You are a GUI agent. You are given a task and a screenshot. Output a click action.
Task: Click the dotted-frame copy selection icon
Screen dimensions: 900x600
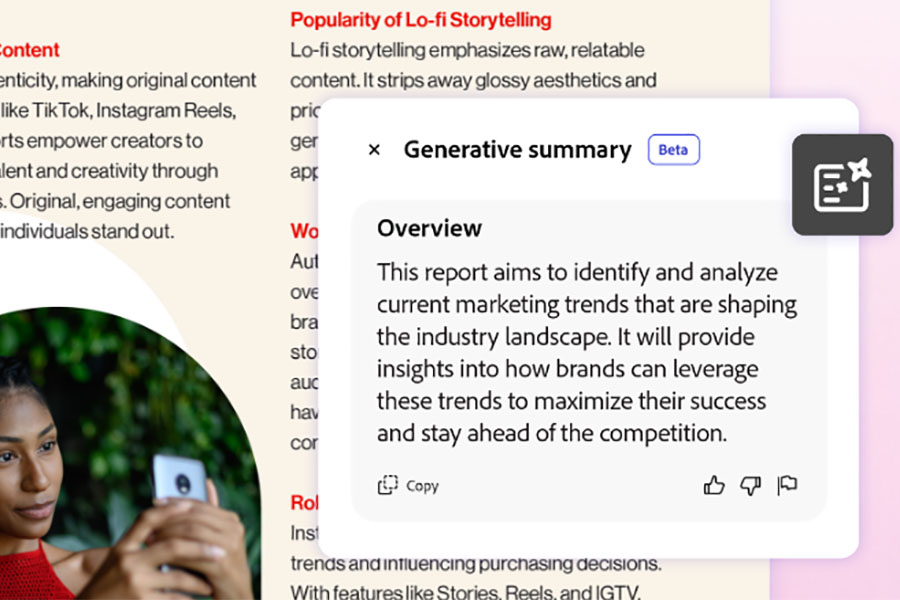click(389, 485)
